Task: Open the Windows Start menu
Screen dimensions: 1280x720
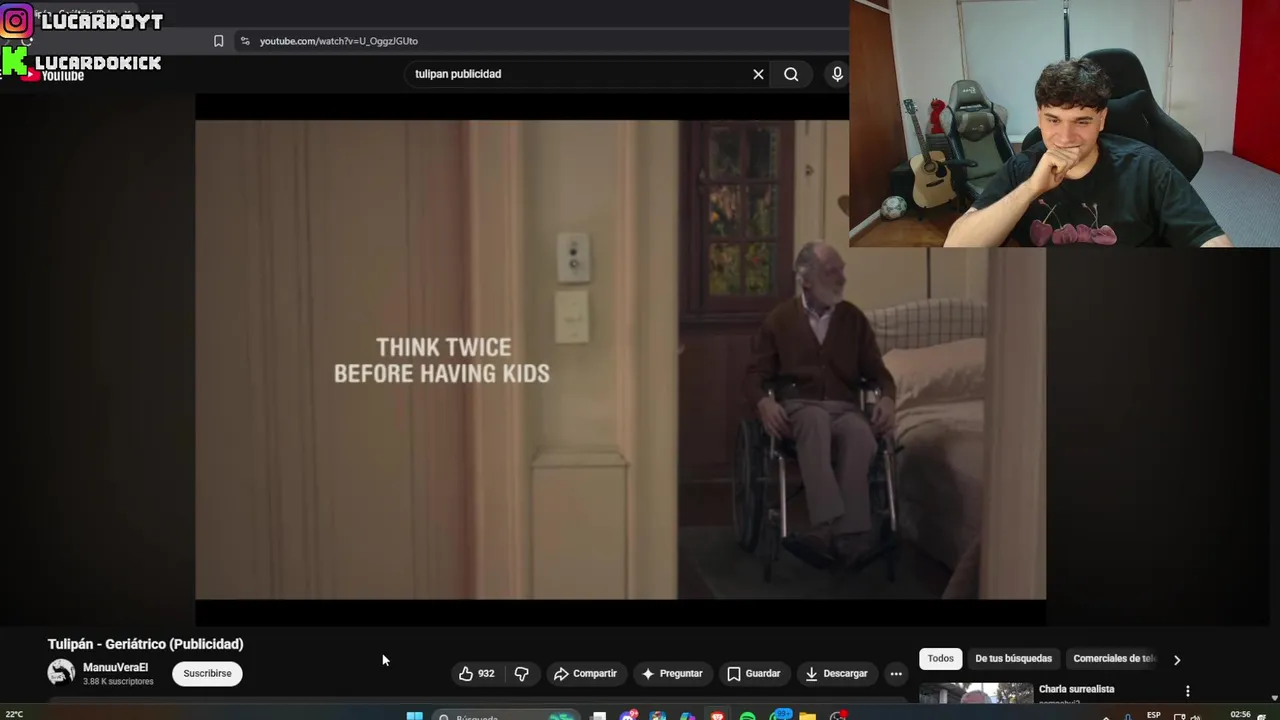Action: pyautogui.click(x=414, y=715)
